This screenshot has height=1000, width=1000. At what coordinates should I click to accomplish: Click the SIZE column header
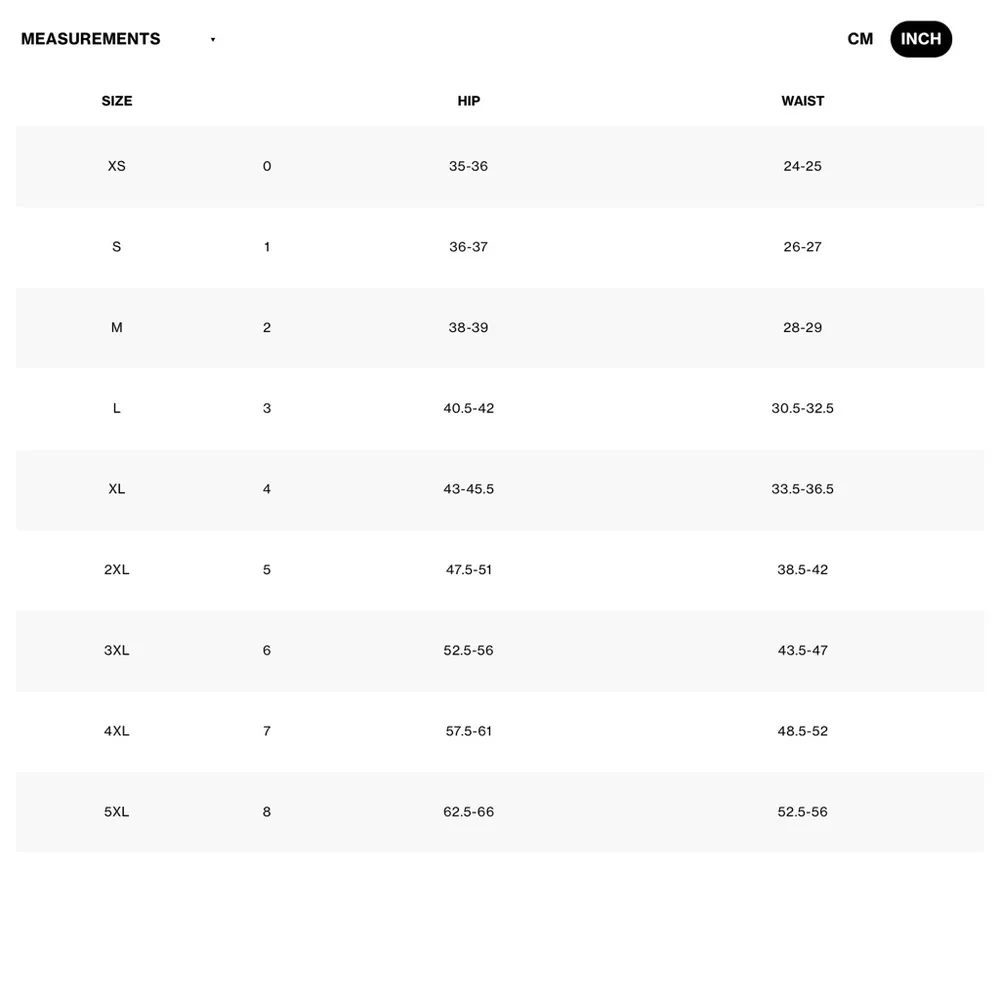pyautogui.click(x=117, y=101)
